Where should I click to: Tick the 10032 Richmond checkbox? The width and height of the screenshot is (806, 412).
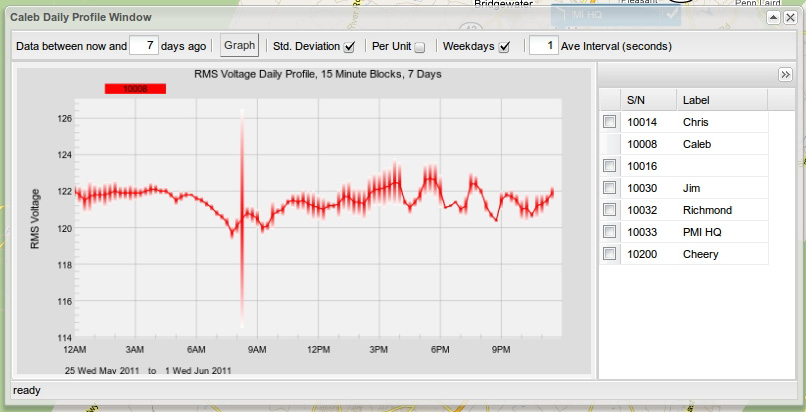[610, 210]
